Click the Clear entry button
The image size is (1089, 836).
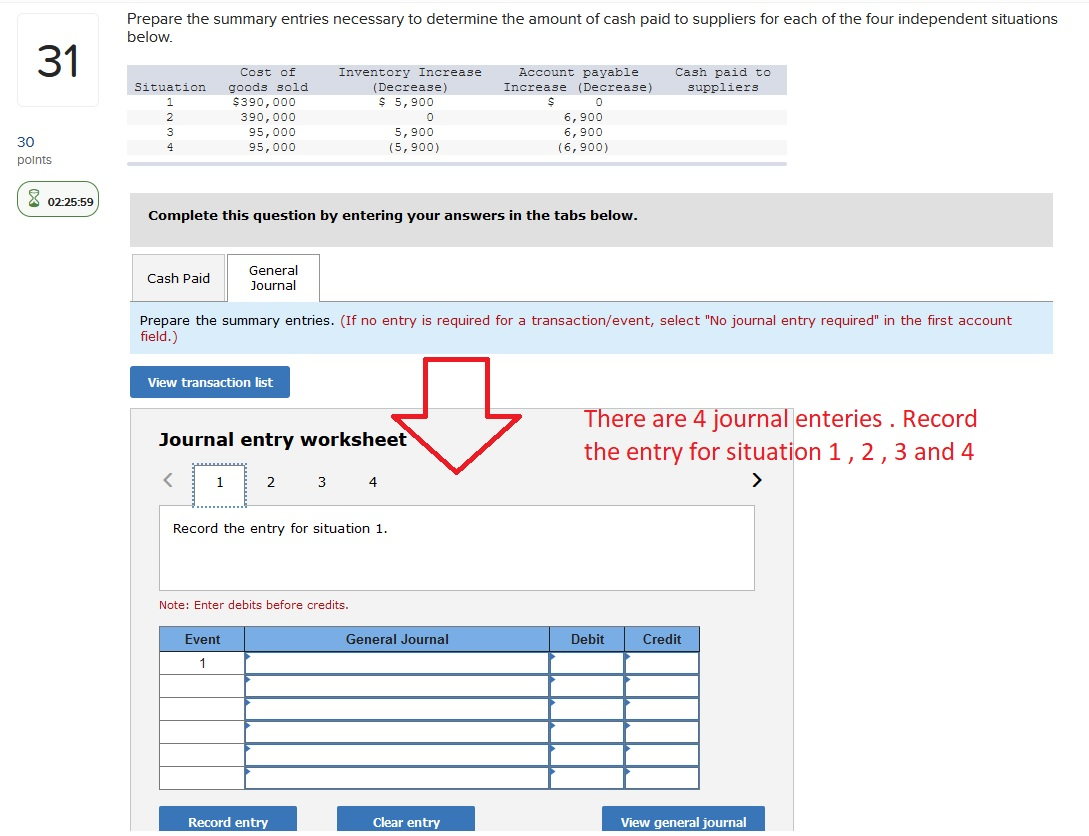point(405,822)
